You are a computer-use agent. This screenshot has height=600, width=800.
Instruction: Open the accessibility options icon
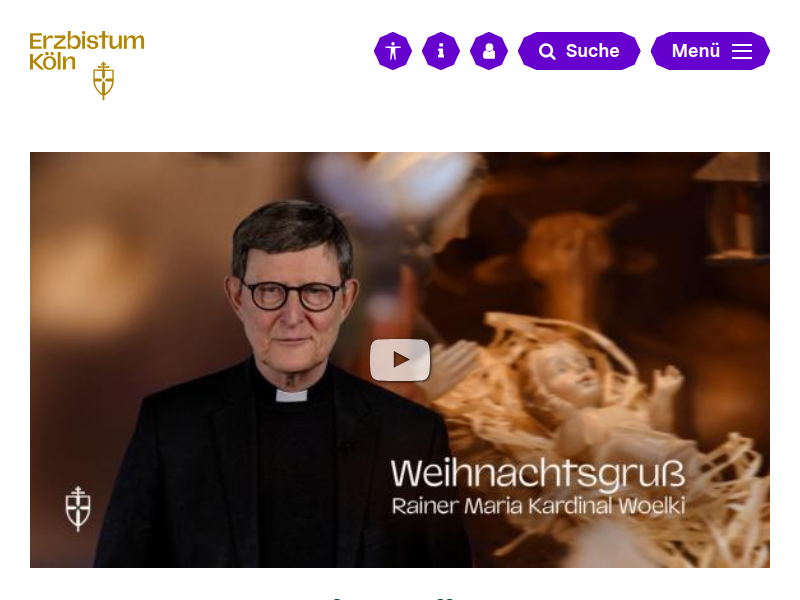[393, 51]
